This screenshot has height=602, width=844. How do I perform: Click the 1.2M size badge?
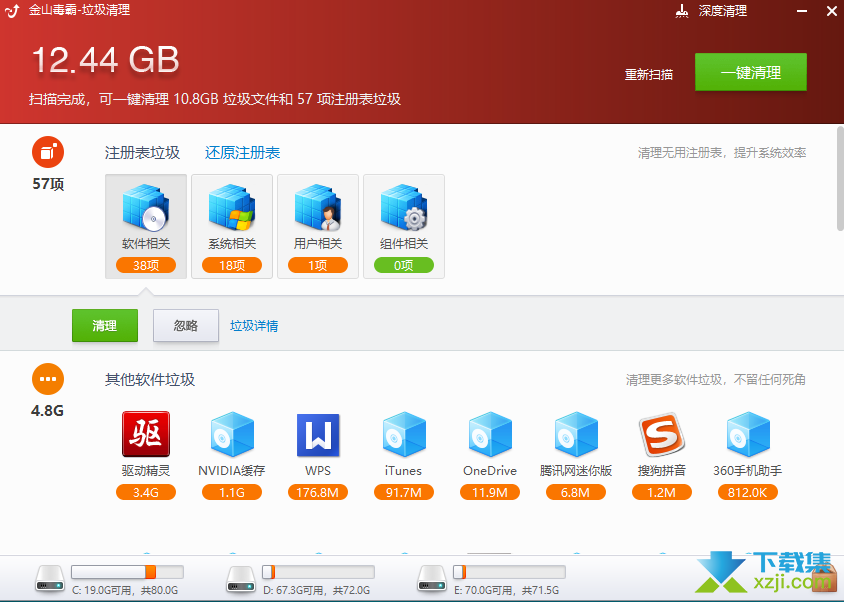[662, 492]
